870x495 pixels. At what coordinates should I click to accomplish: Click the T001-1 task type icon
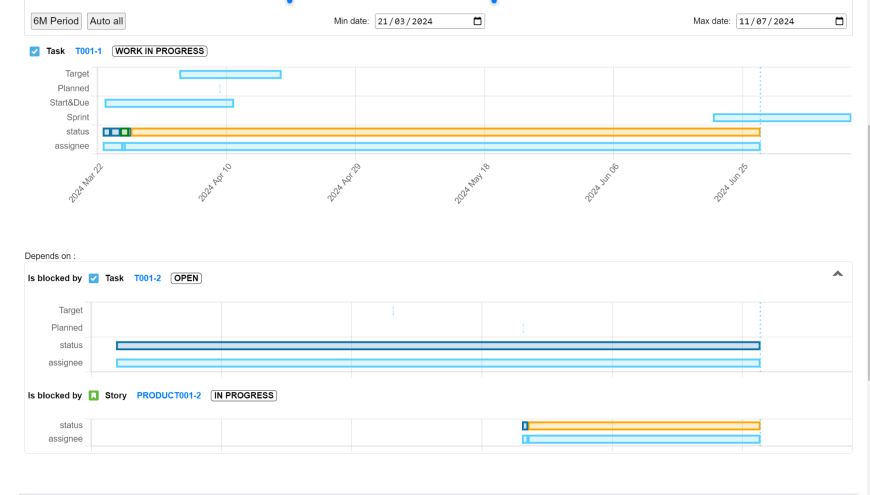[34, 51]
